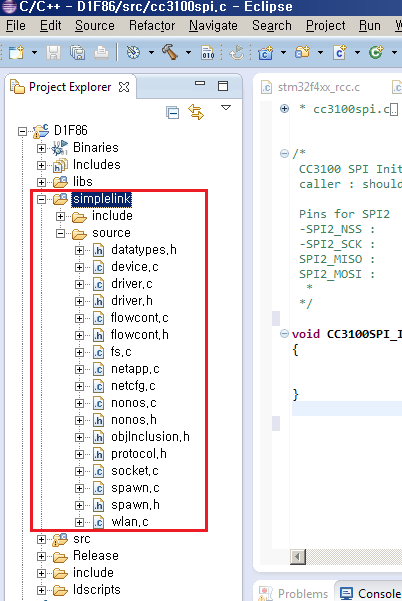Expand the simplelink include folder

coord(60,217)
